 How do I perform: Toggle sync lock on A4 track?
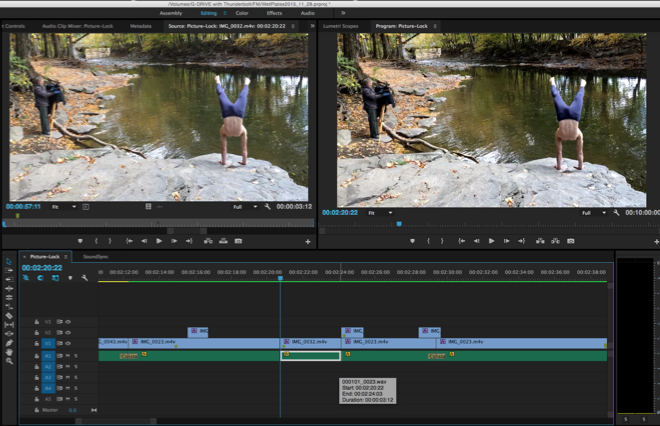click(x=59, y=389)
